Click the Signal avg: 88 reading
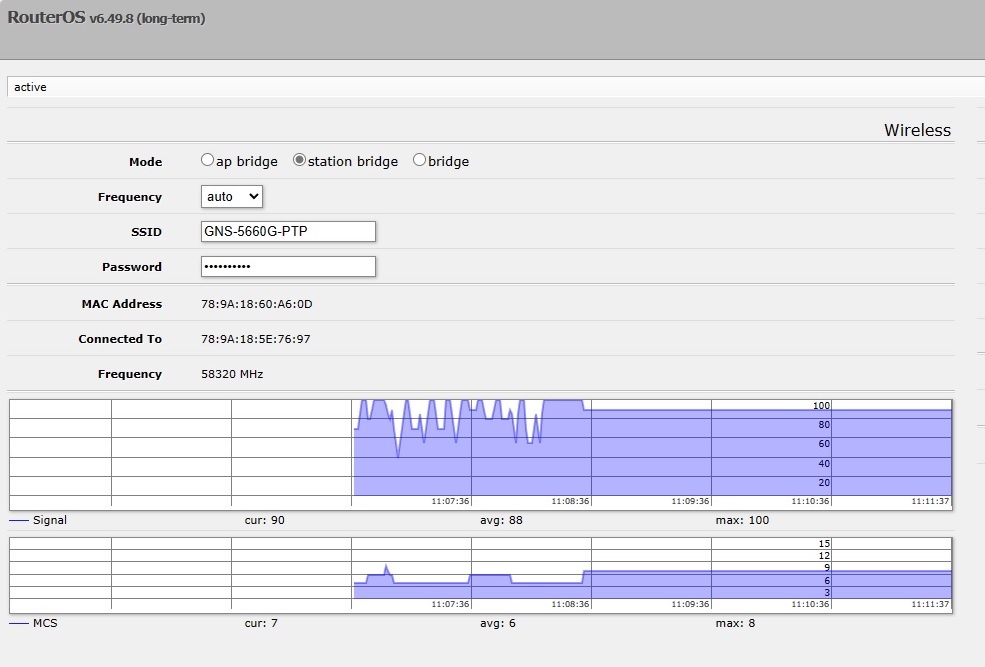This screenshot has width=985, height=667. 501,521
